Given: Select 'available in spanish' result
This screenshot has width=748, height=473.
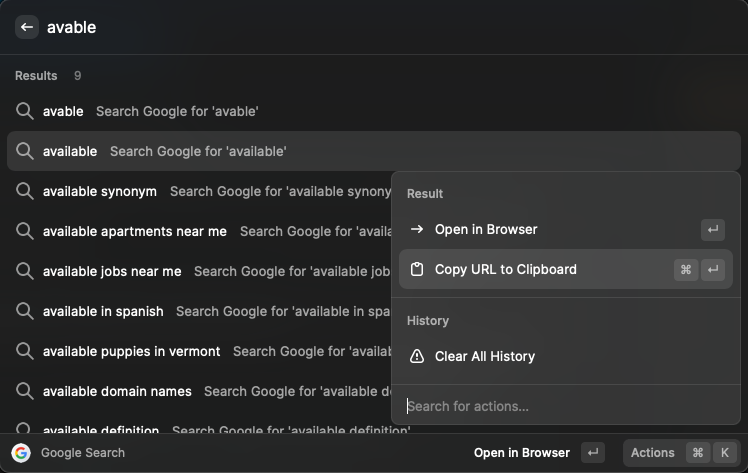Looking at the screenshot, I should point(199,311).
